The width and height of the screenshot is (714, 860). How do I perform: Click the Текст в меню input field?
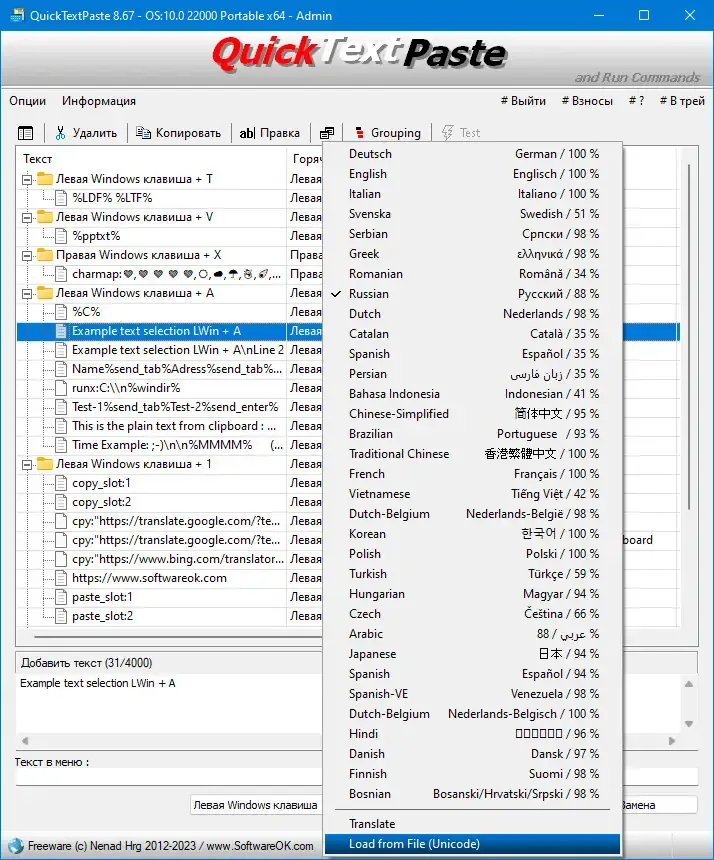click(169, 777)
